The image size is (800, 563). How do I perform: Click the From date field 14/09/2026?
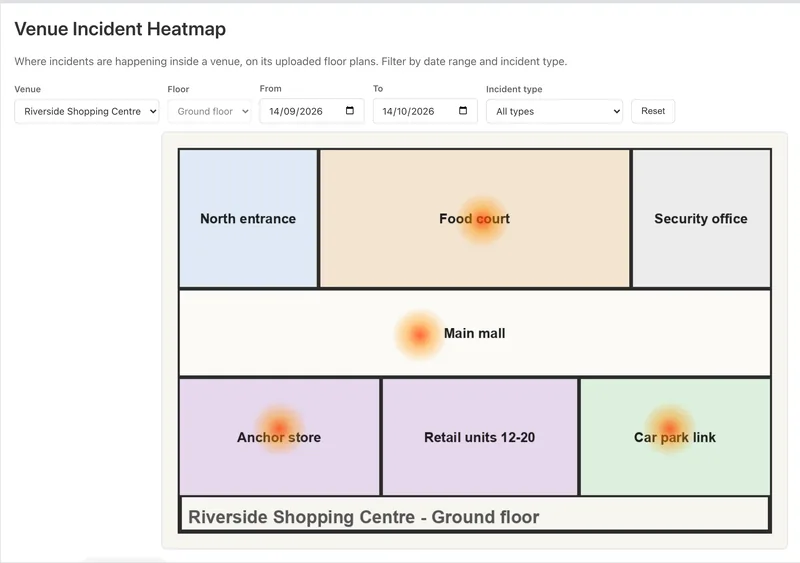[x=312, y=111]
